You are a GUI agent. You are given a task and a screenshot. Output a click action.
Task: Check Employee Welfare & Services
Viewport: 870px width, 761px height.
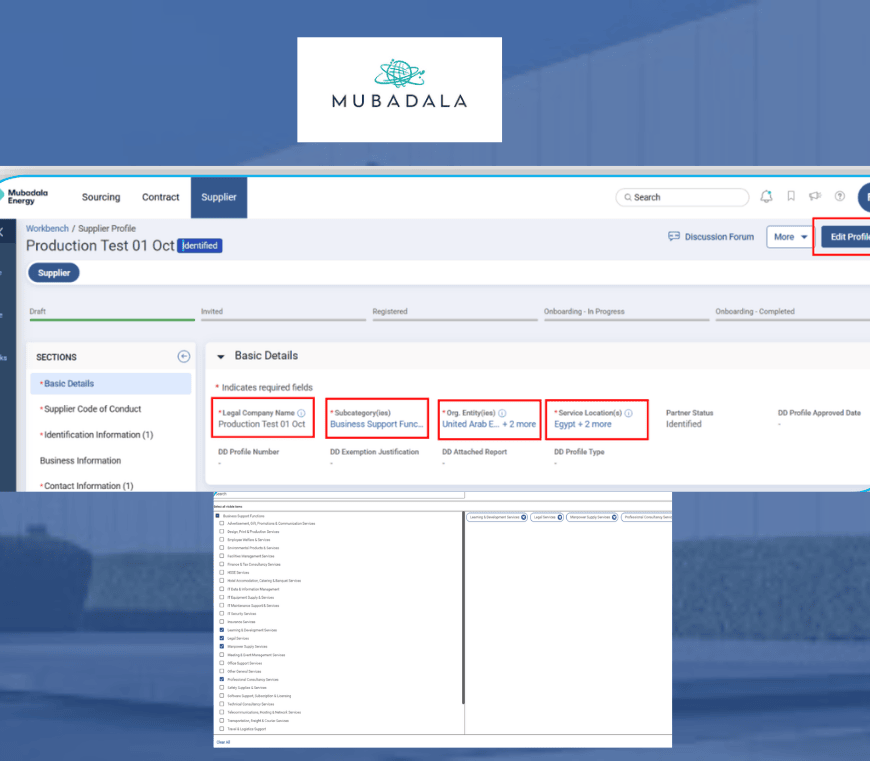(x=222, y=540)
